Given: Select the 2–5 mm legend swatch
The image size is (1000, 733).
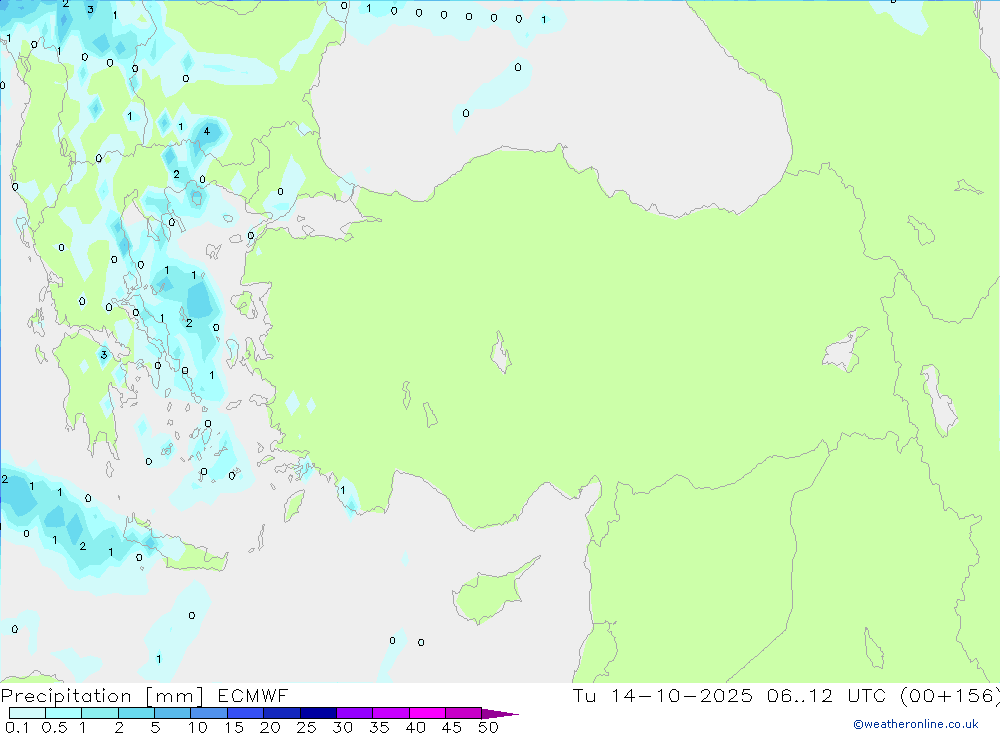Looking at the screenshot, I should coord(136,713).
